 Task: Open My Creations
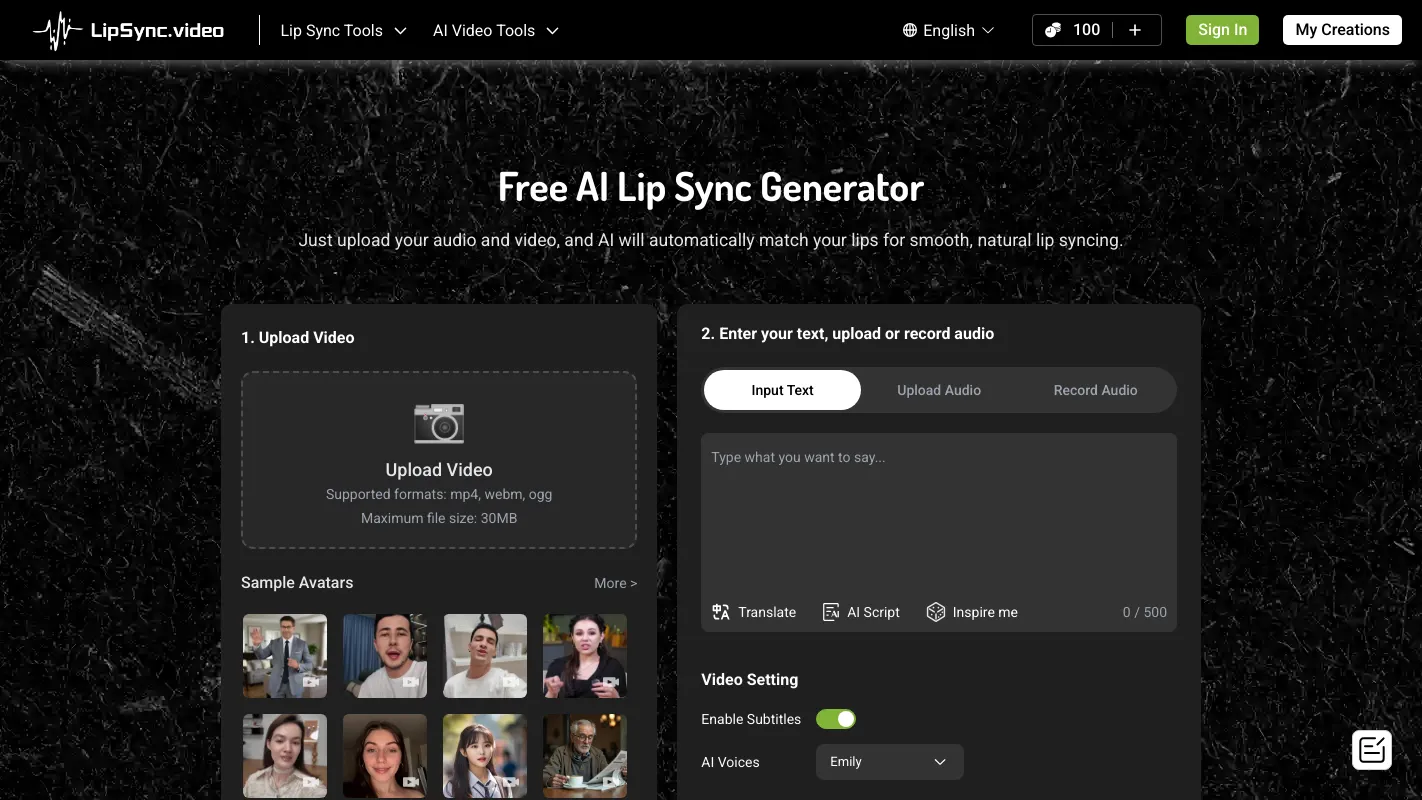click(x=1341, y=29)
